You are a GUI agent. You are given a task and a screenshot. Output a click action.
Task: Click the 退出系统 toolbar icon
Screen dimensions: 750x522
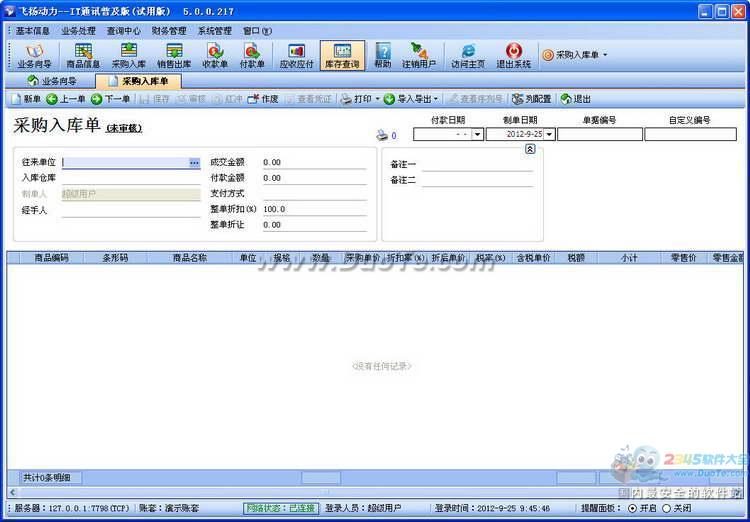pos(513,55)
